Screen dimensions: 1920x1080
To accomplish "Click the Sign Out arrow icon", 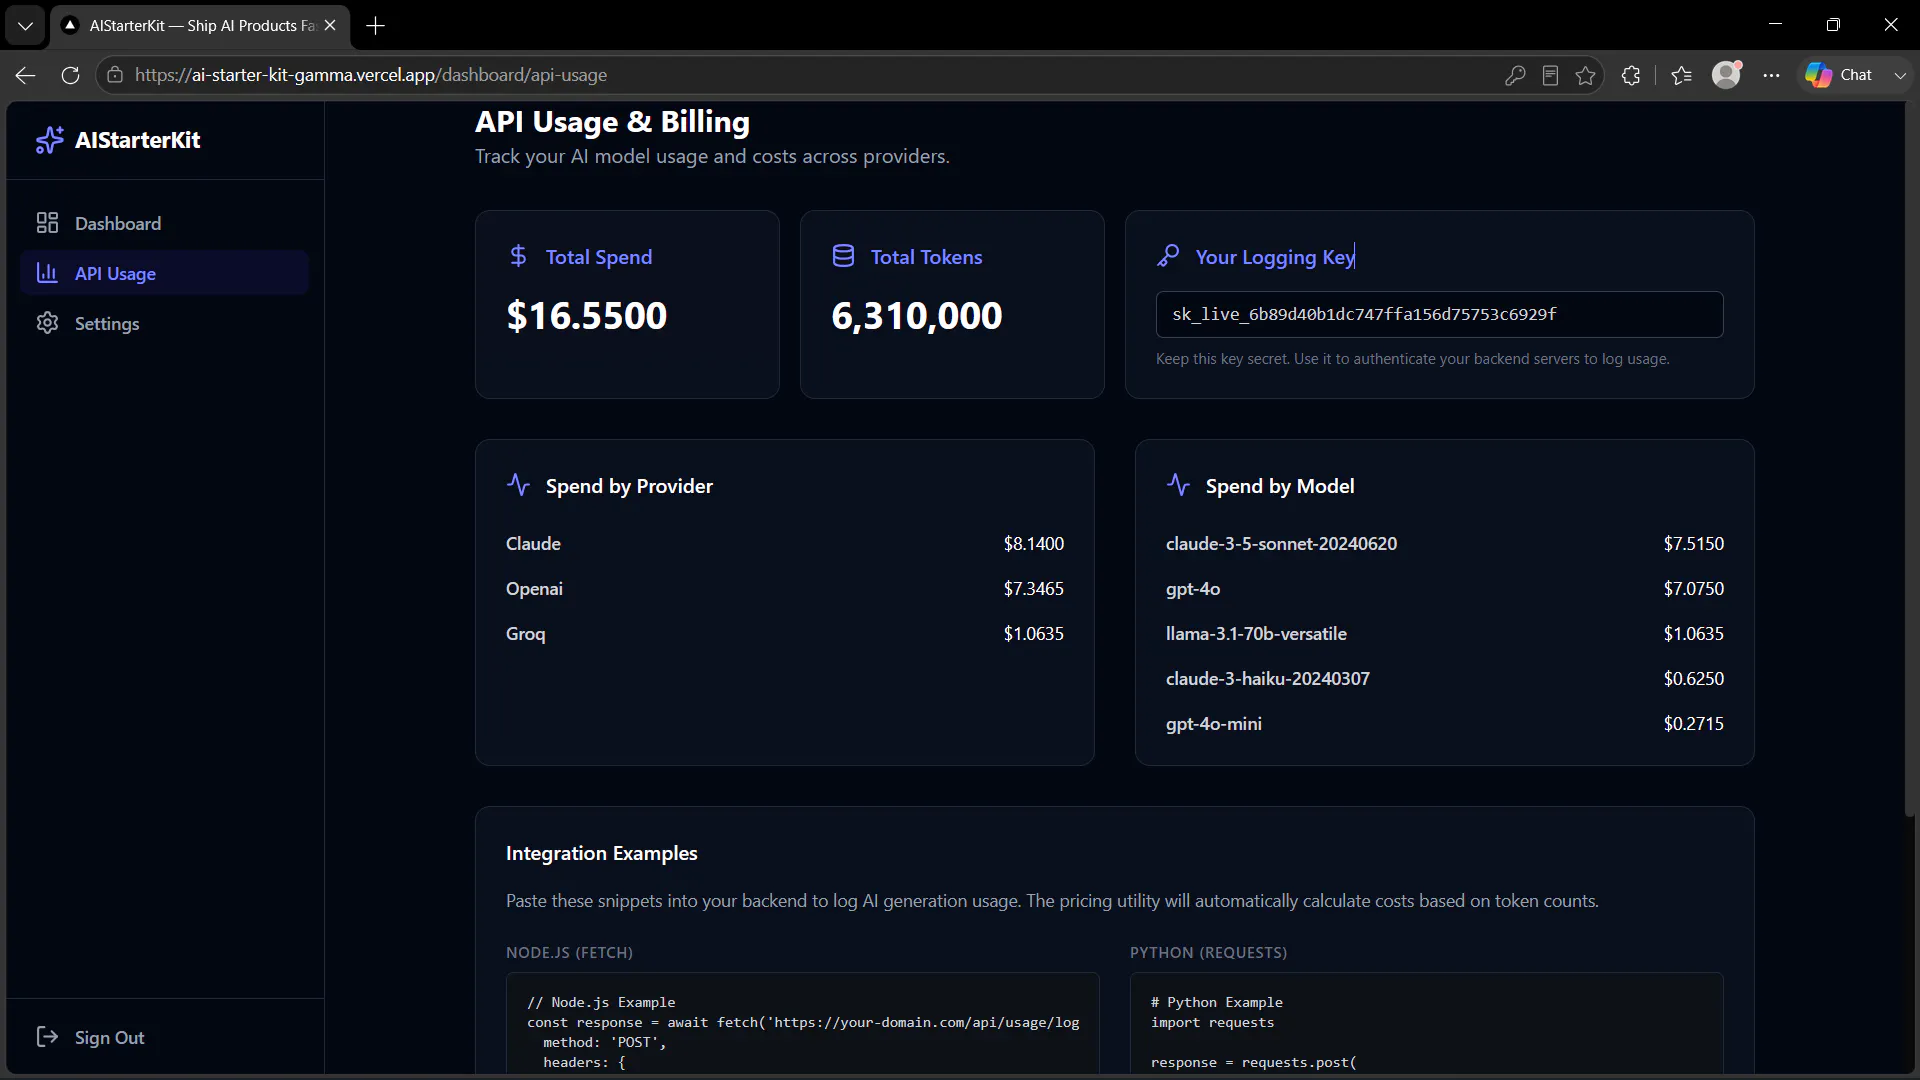I will click(47, 1037).
